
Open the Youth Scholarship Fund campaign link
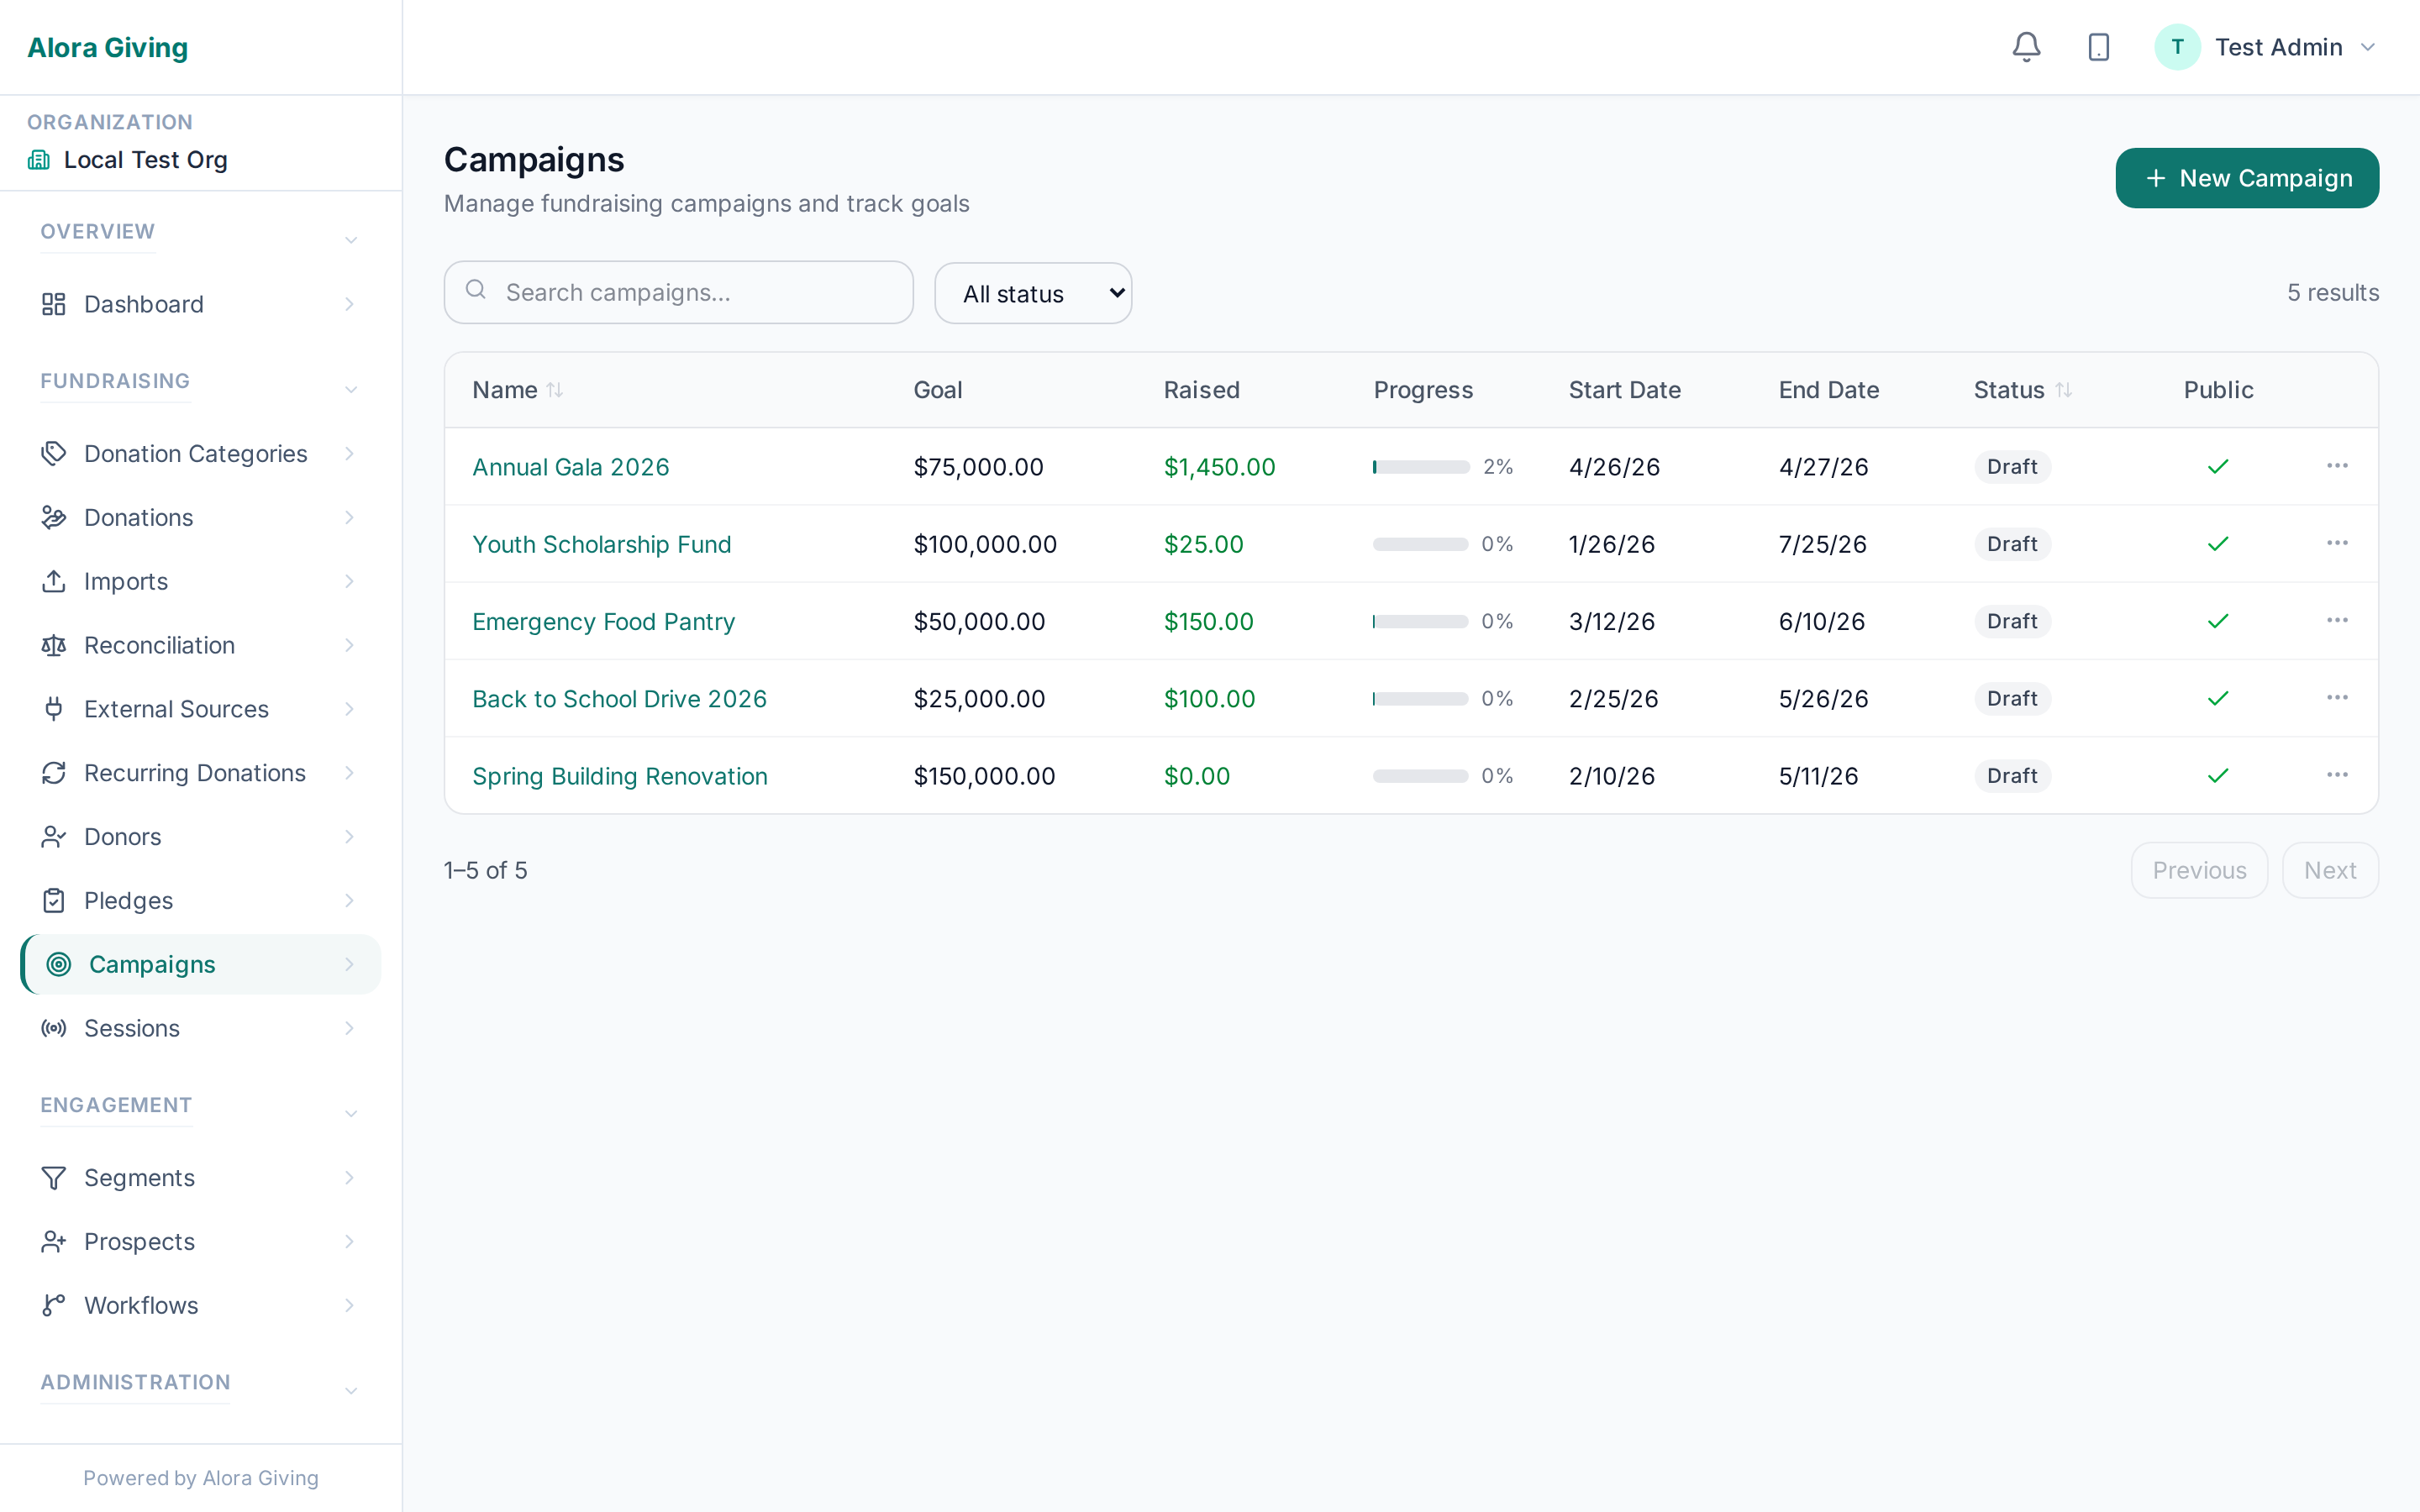(601, 544)
